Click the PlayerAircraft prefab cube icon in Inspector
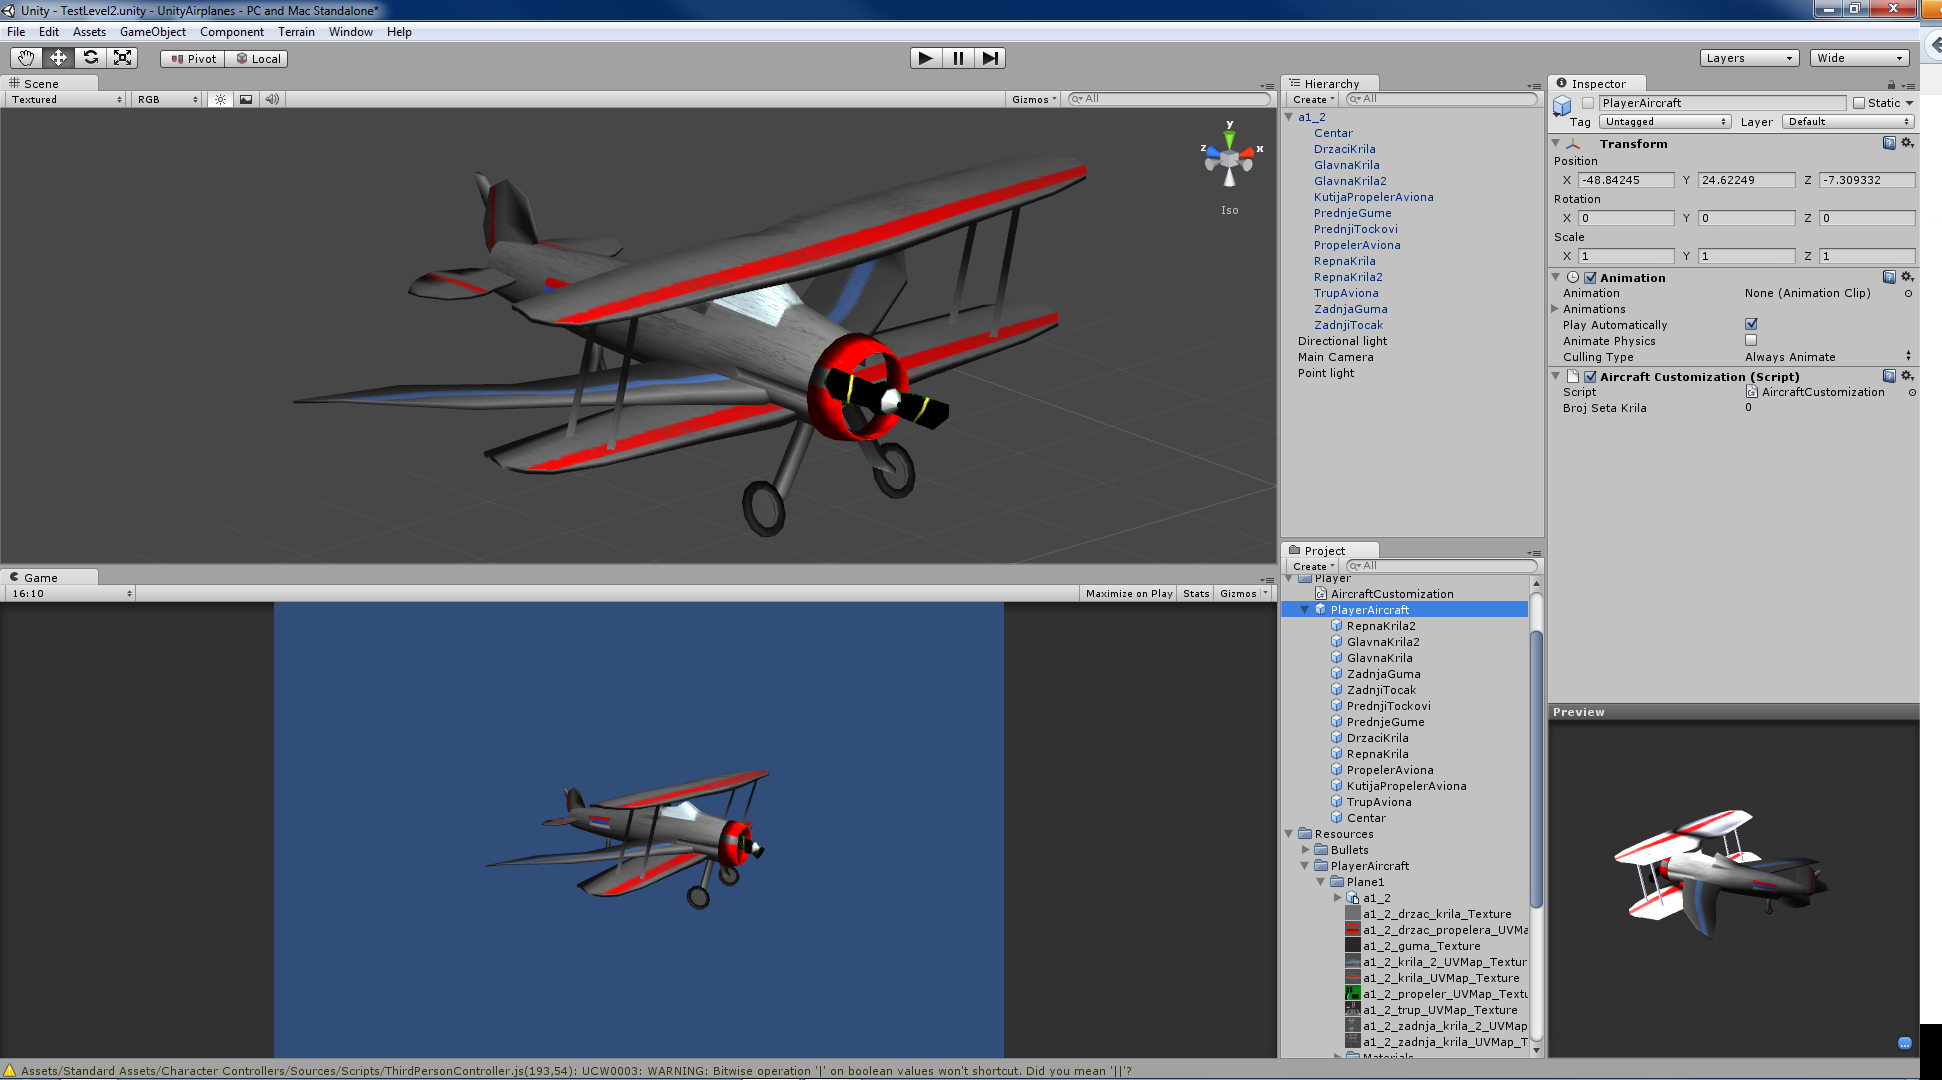The height and width of the screenshot is (1080, 1942). coord(1563,105)
